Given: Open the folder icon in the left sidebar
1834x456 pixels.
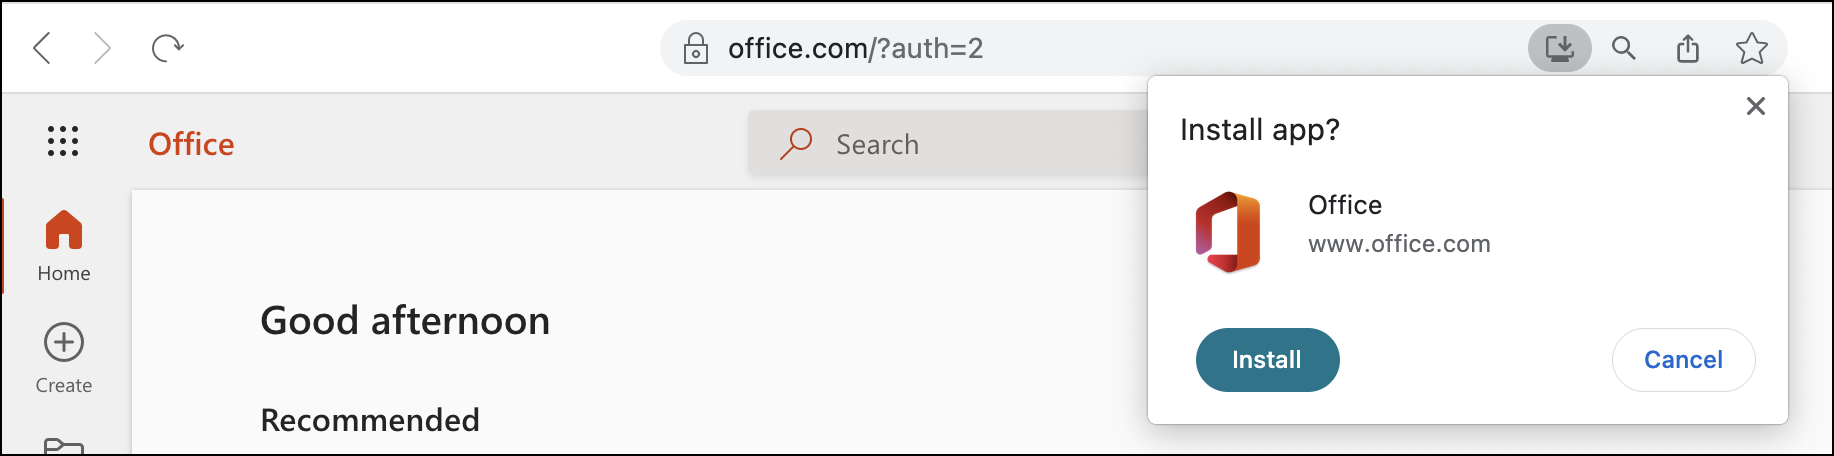Looking at the screenshot, I should coord(64,446).
